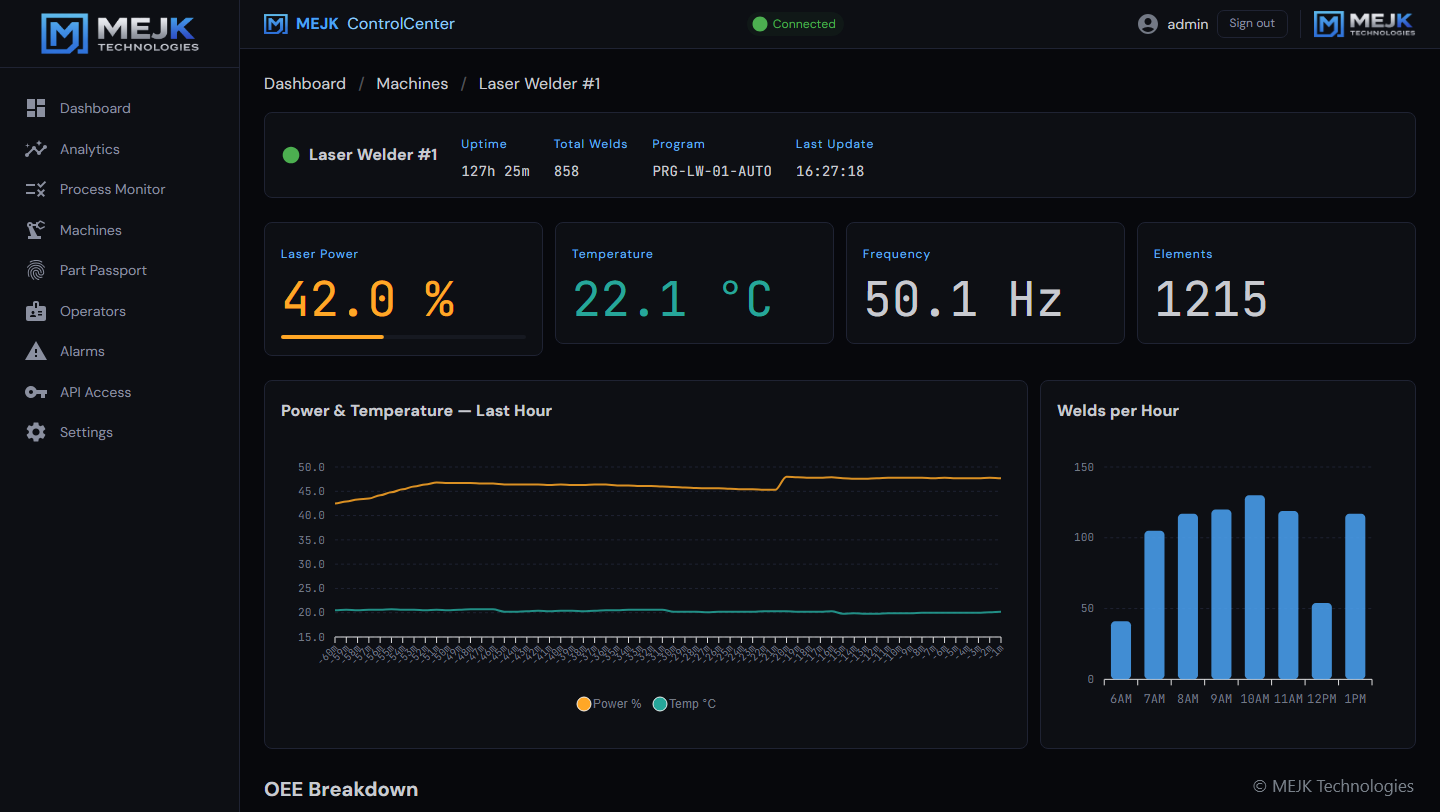The height and width of the screenshot is (812, 1440).
Task: Click the Laser Welder #1 card title
Action: [x=373, y=155]
